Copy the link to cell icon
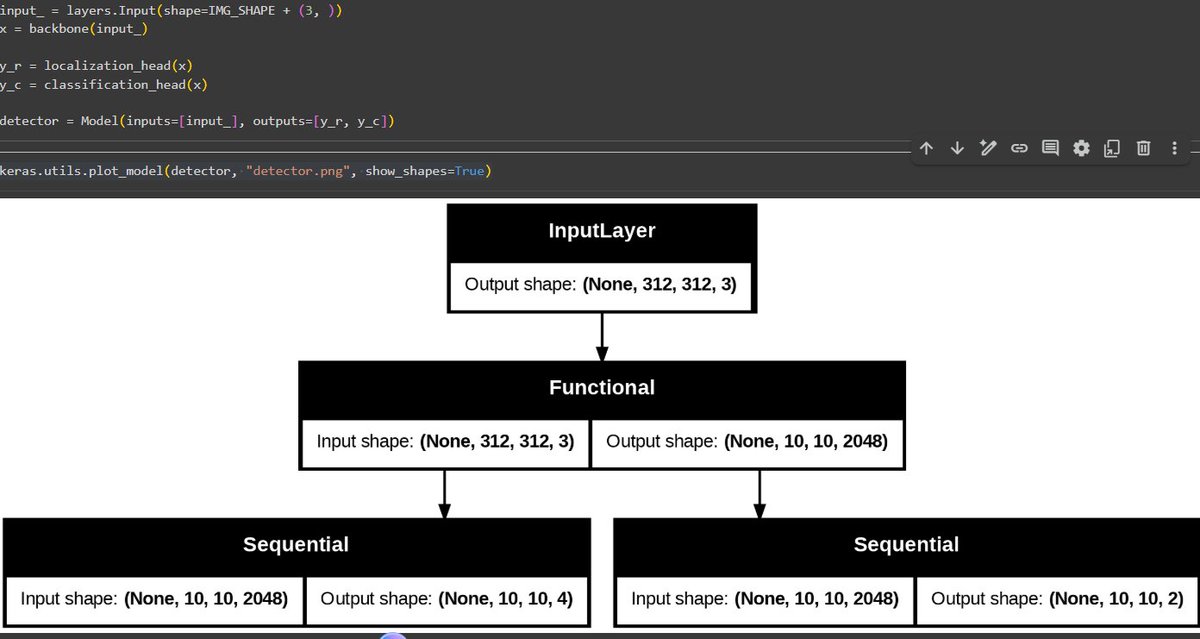Viewport: 1200px width, 639px height. point(1019,149)
